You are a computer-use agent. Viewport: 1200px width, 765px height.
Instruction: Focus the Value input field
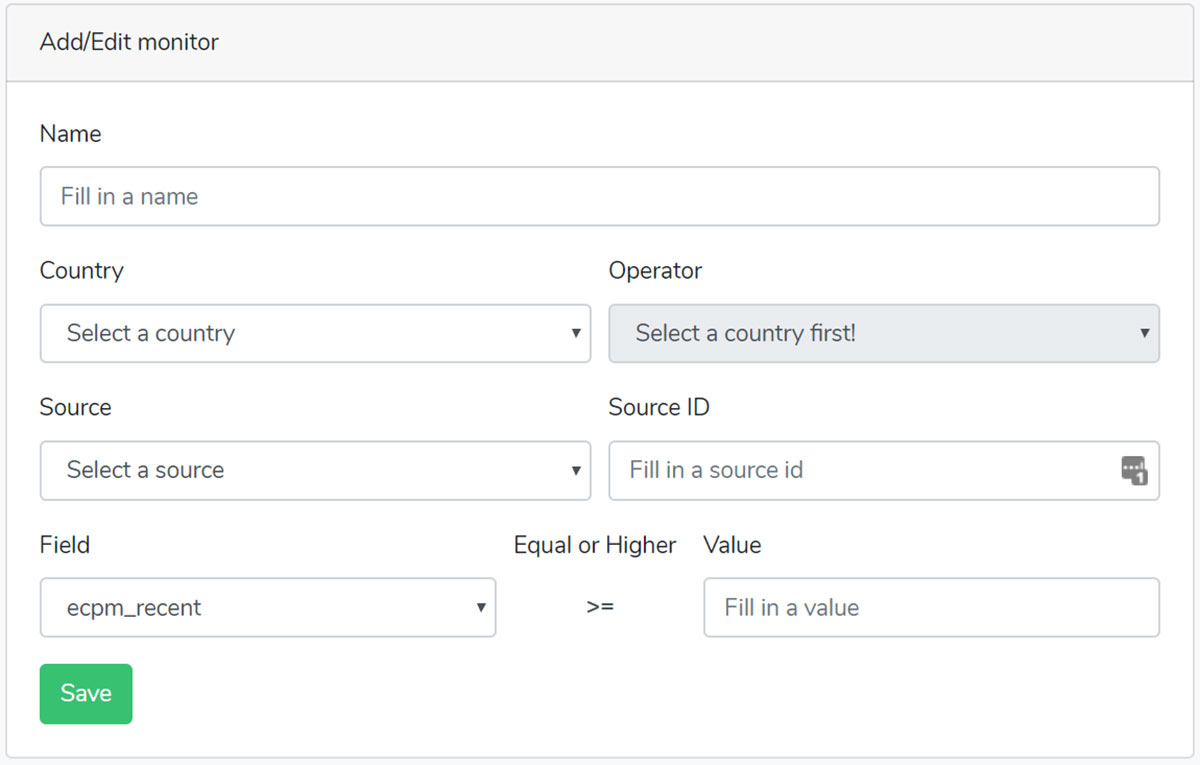pos(932,607)
